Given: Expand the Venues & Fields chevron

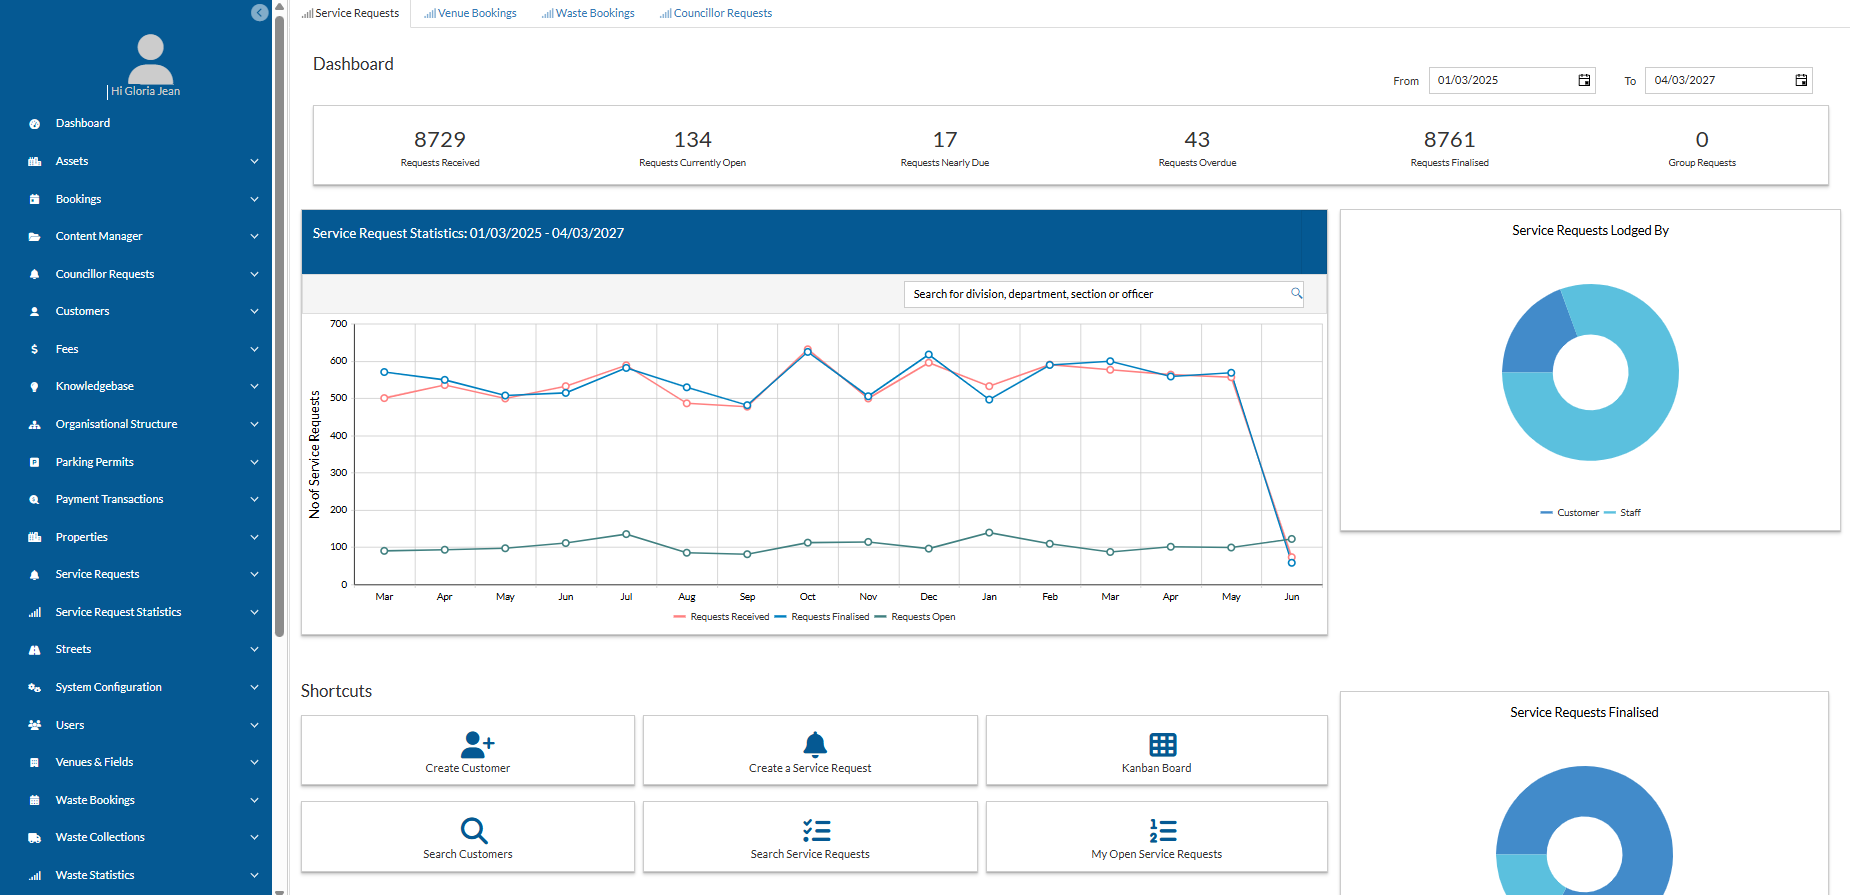Looking at the screenshot, I should point(254,763).
